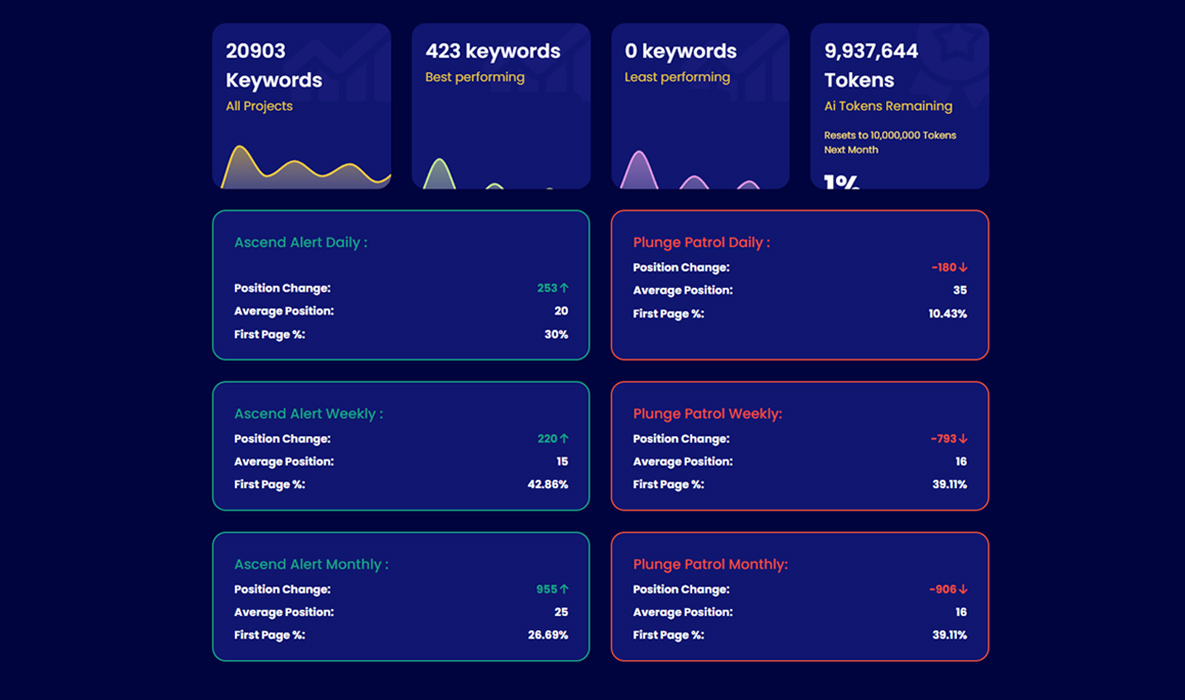1185x700 pixels.
Task: Click the green up arrow in Ascend Alert Daily
Action: click(565, 288)
